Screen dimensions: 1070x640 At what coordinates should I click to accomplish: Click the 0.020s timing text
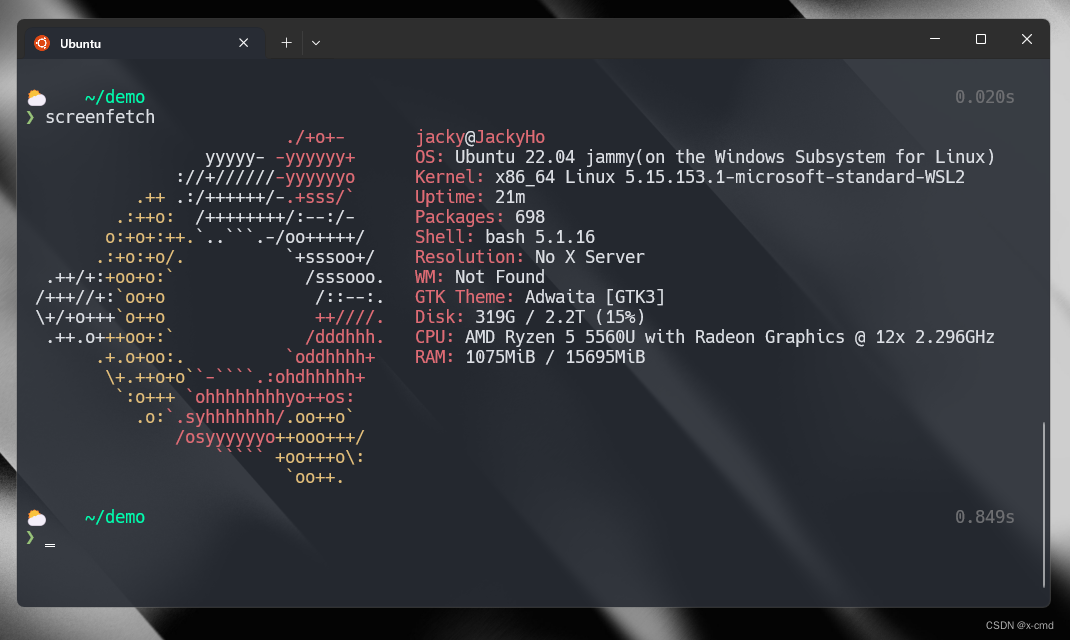pos(985,97)
